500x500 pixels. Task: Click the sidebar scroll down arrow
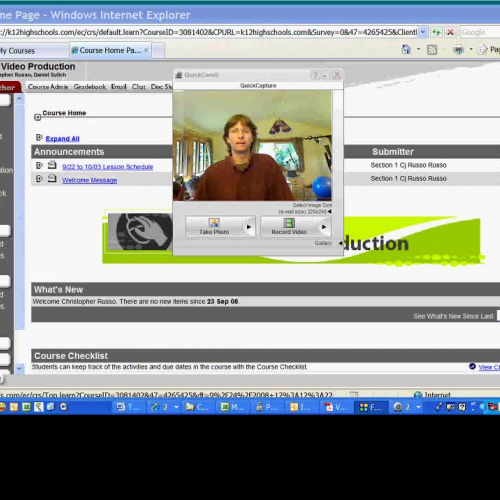[x=19, y=368]
